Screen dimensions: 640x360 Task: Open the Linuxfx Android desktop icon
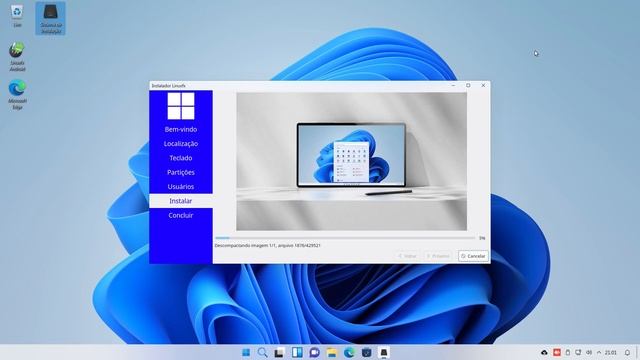click(x=17, y=56)
